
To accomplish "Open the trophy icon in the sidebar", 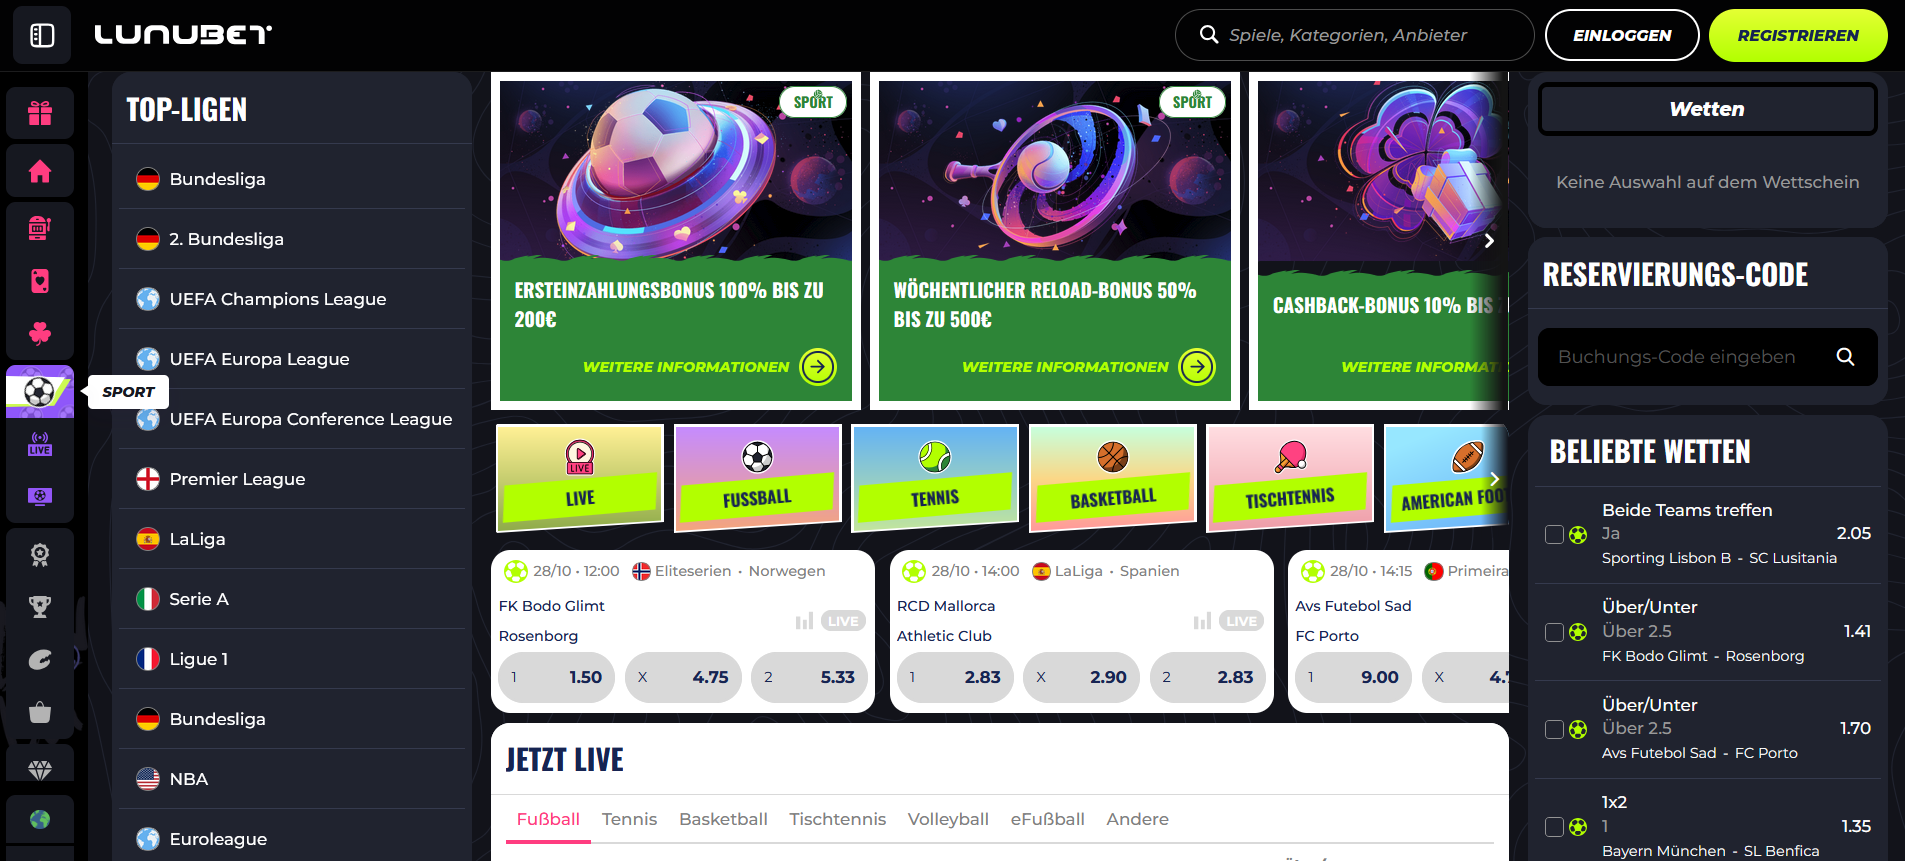I will click(40, 606).
